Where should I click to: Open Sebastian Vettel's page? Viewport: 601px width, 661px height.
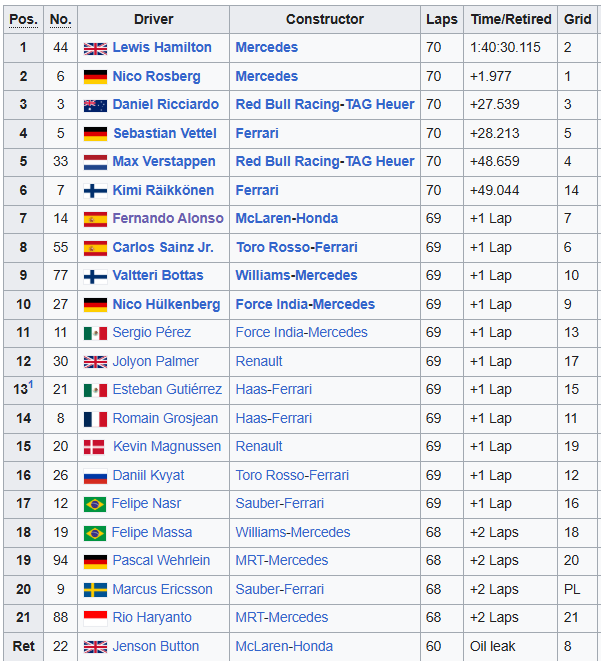tap(165, 133)
